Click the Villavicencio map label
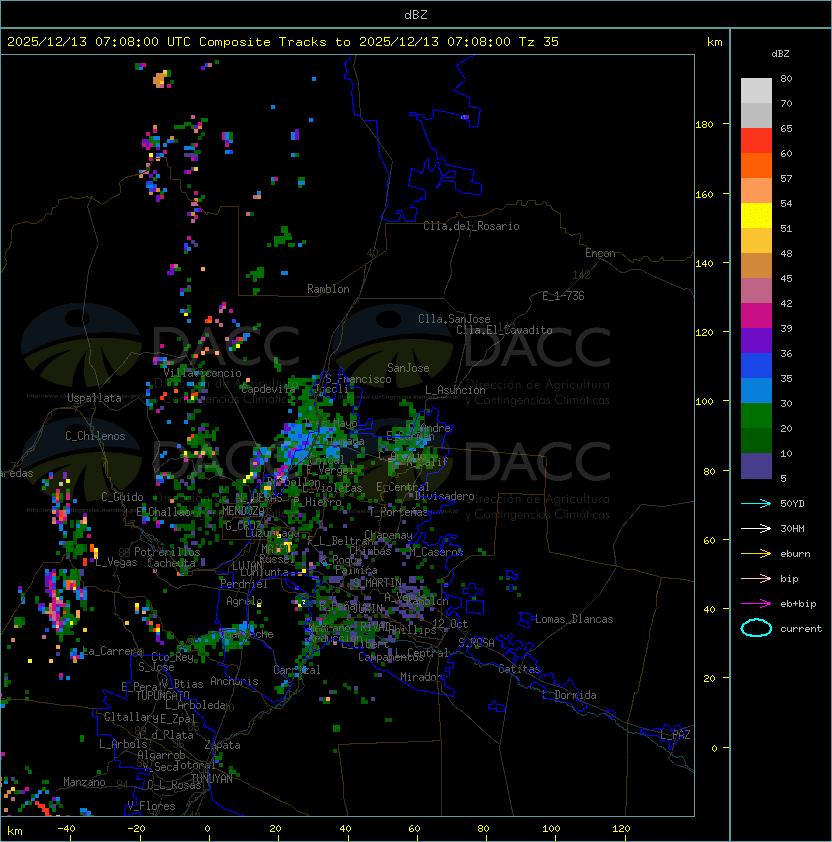The width and height of the screenshot is (832, 842). tap(202, 373)
